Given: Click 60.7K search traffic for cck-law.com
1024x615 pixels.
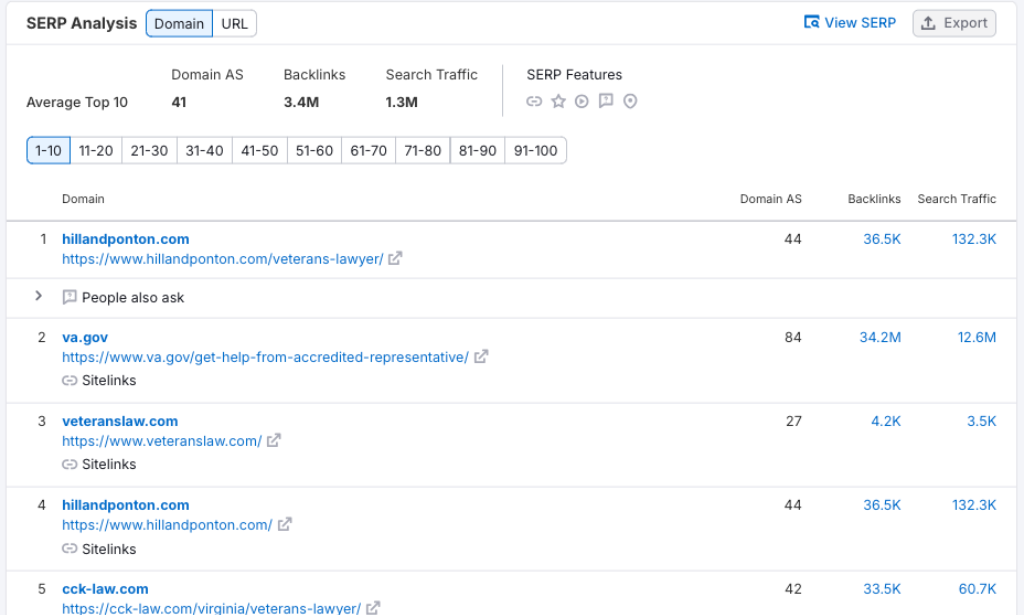Looking at the screenshot, I should (x=977, y=589).
